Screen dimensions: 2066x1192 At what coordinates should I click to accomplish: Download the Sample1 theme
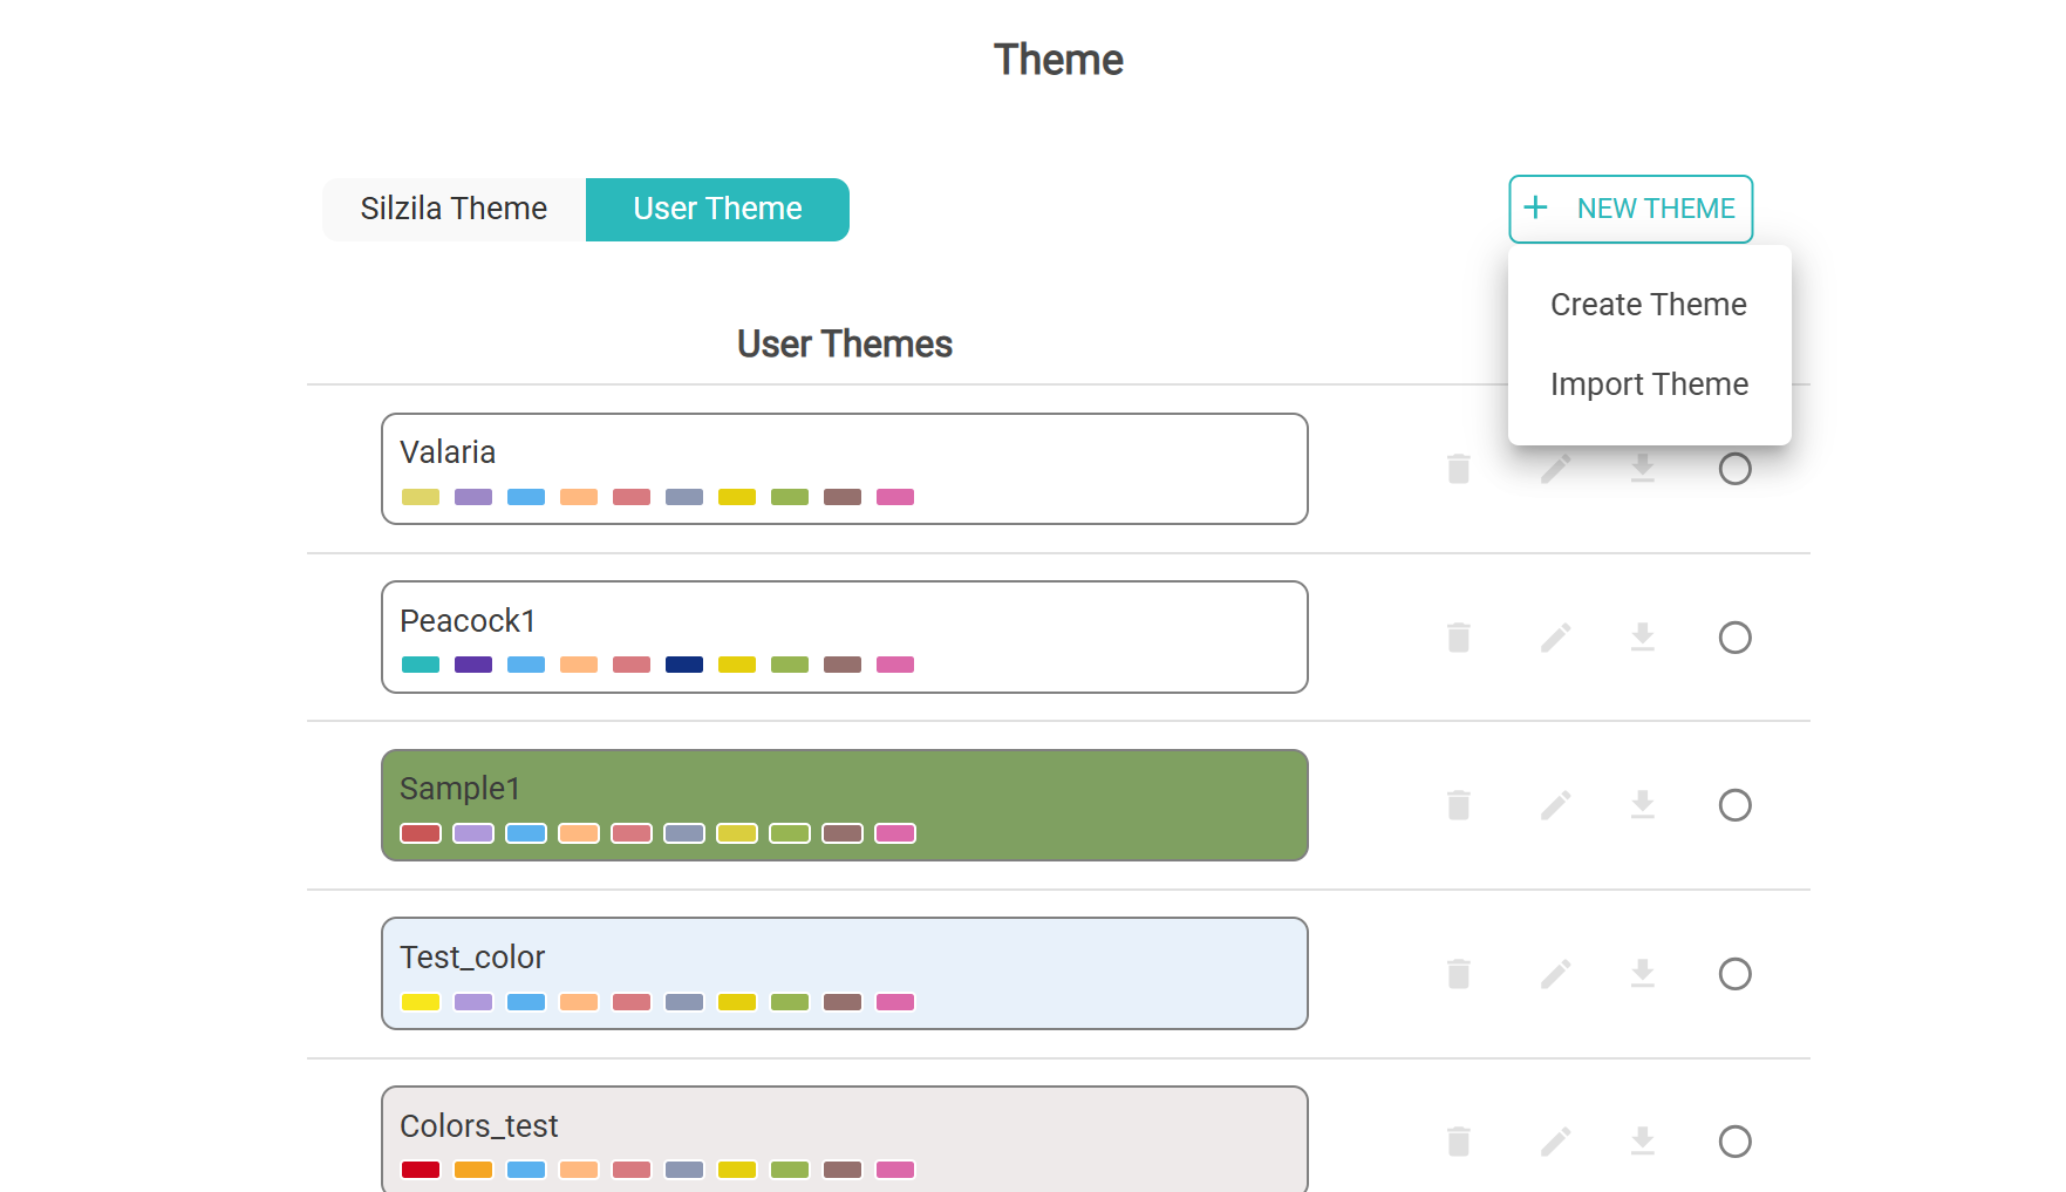click(1642, 805)
